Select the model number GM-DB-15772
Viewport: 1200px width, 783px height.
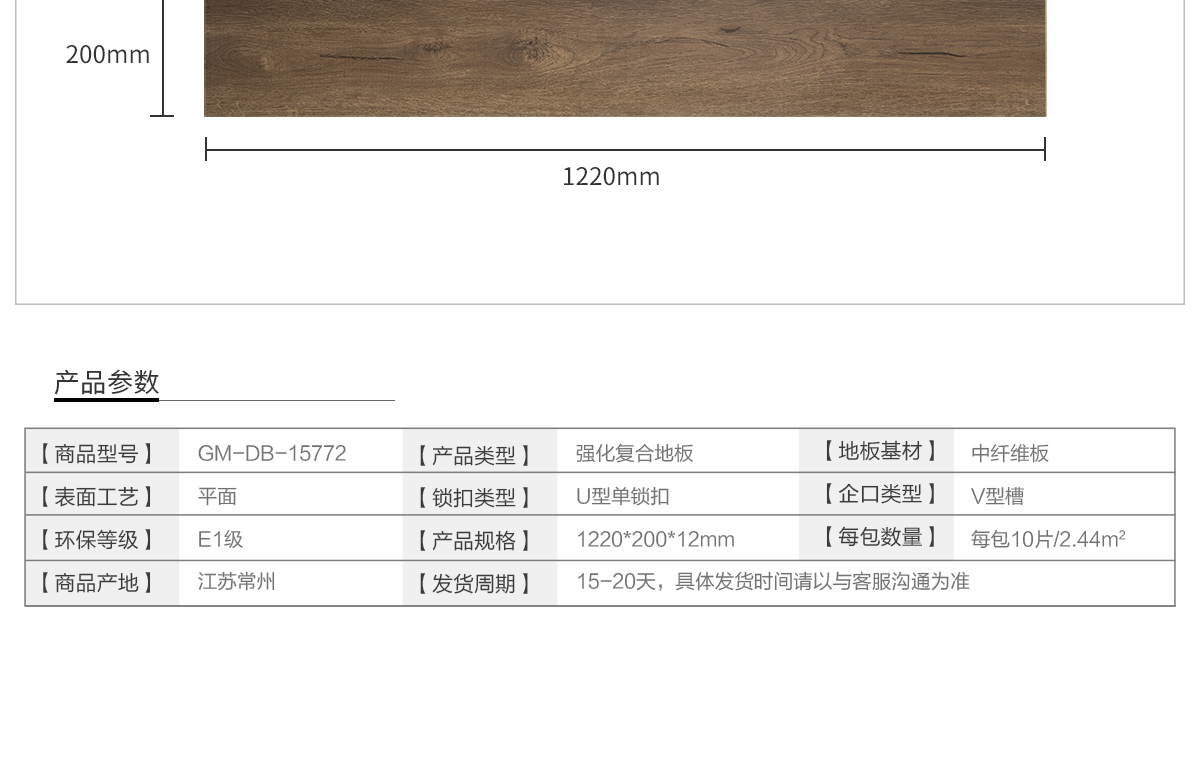272,453
